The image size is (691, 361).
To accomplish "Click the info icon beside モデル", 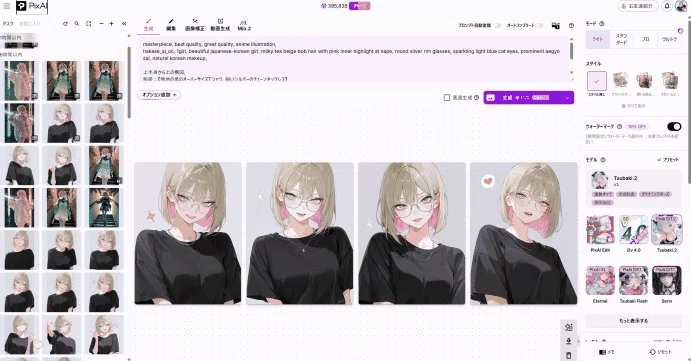I will click(603, 160).
